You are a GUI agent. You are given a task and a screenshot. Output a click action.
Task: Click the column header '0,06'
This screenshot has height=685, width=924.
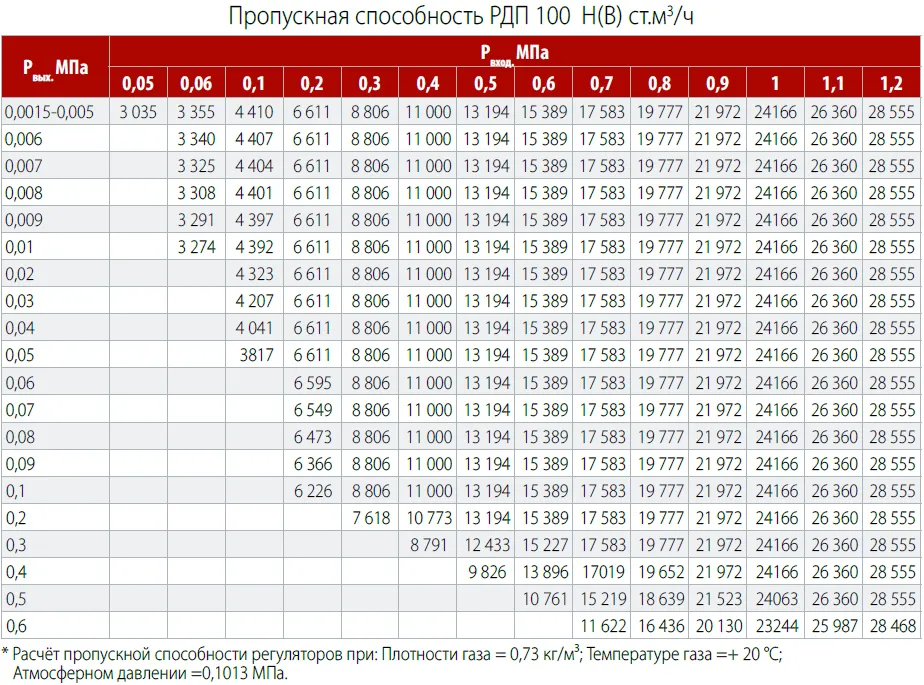(x=196, y=83)
